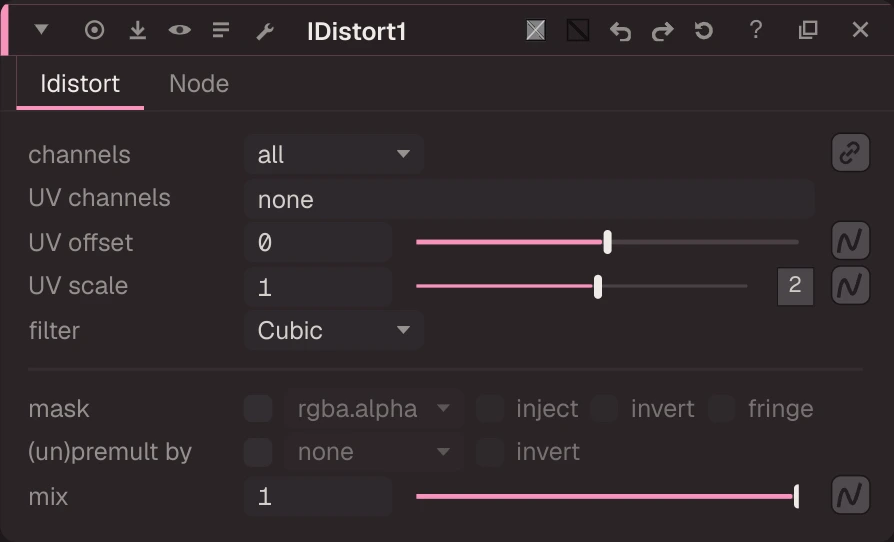Switch to the Idistort tab
Viewport: 894px width, 542px height.
tap(80, 84)
